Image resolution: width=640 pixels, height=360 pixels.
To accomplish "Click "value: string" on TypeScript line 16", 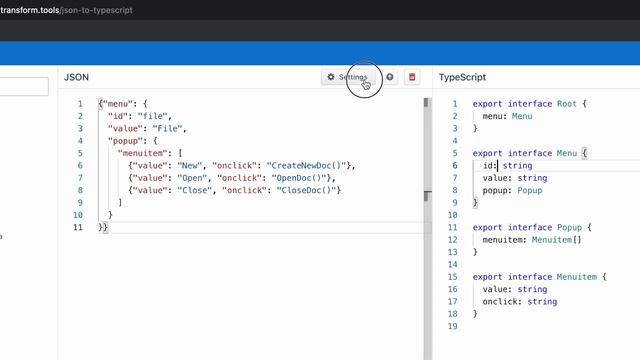I will 515,289.
